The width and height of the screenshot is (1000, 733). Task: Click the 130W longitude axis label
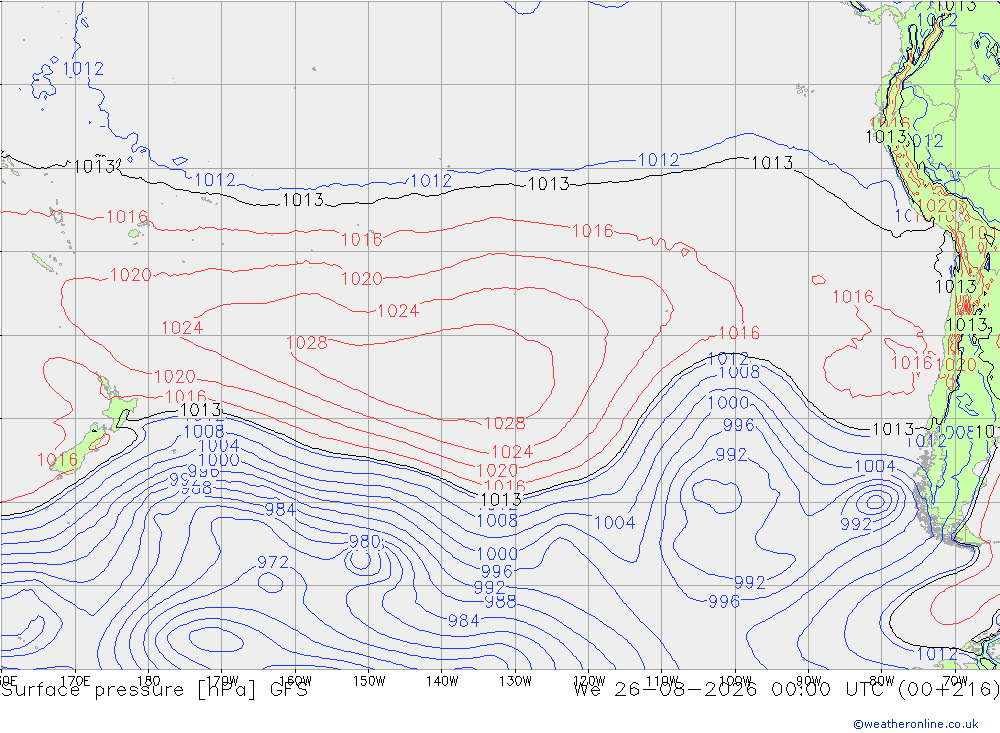pos(515,681)
